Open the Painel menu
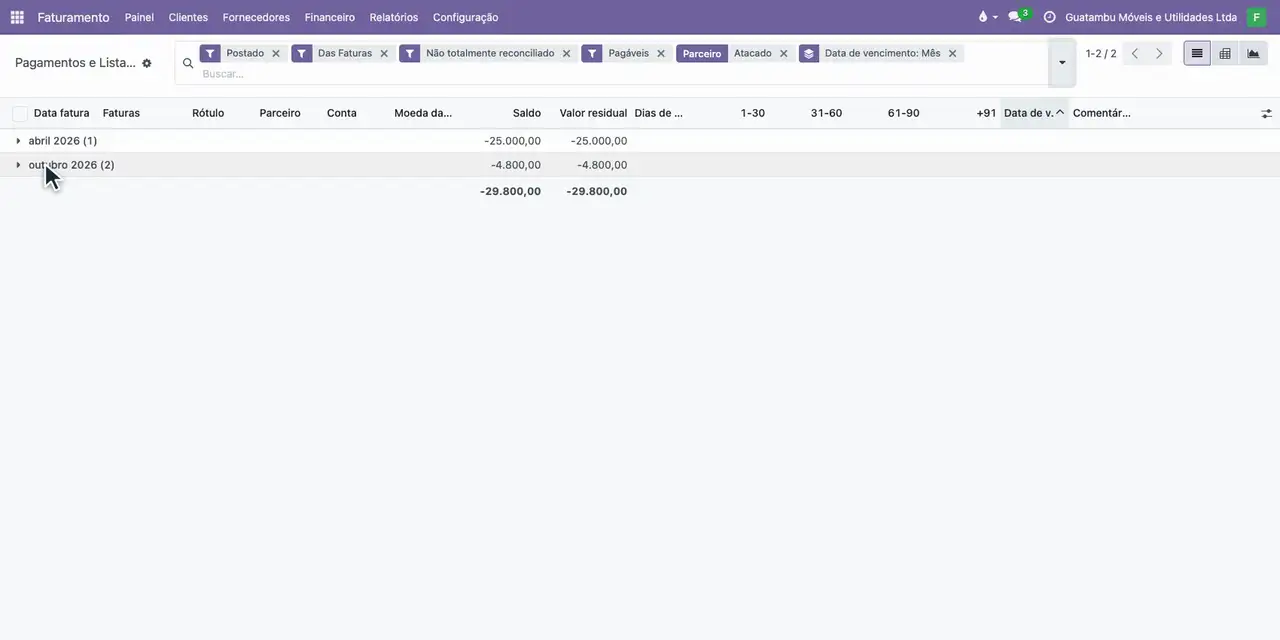 139,17
